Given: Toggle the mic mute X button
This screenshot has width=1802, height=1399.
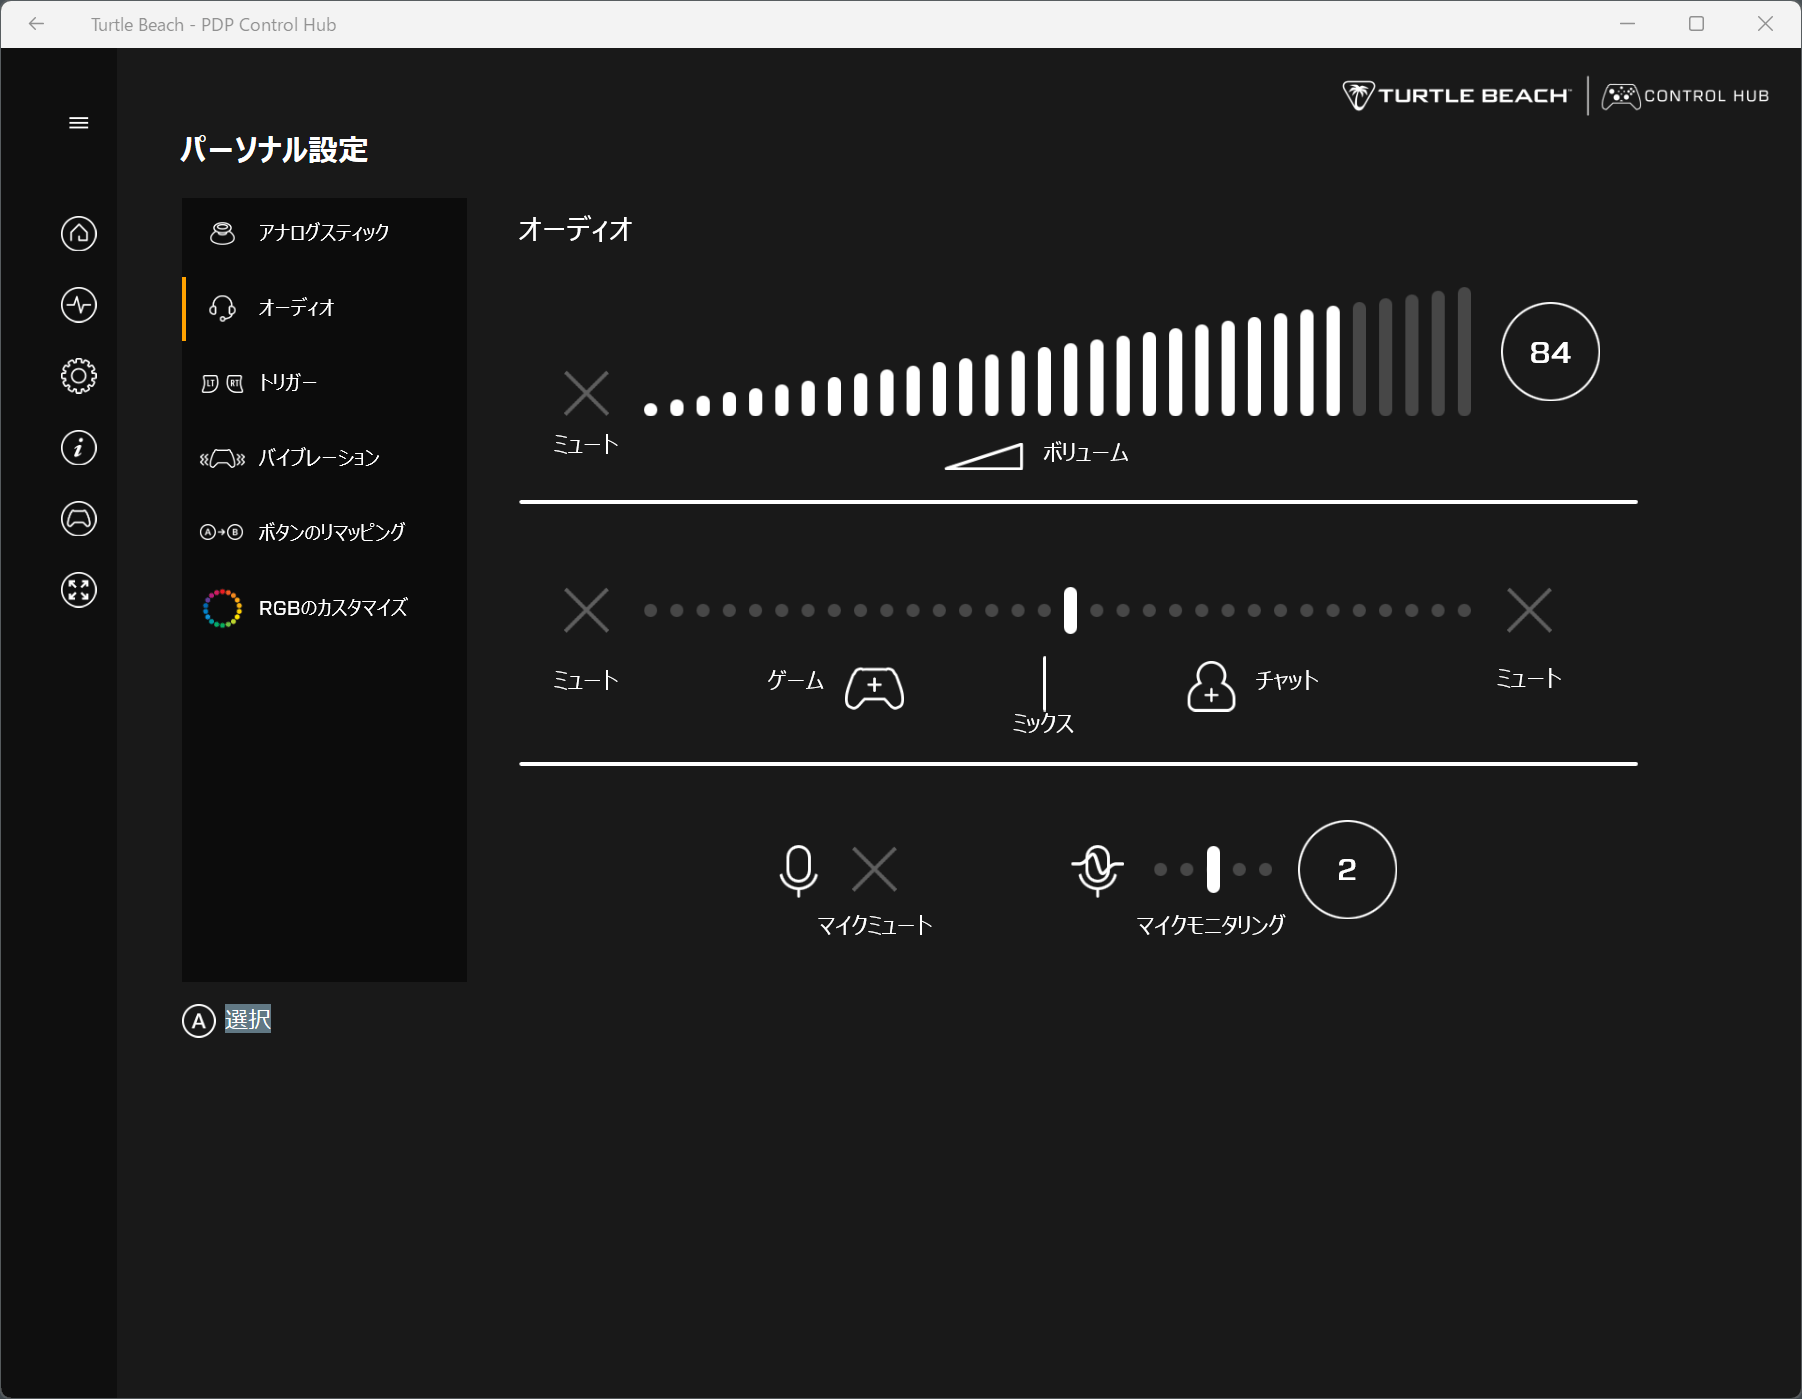Looking at the screenshot, I should pyautogui.click(x=874, y=869).
